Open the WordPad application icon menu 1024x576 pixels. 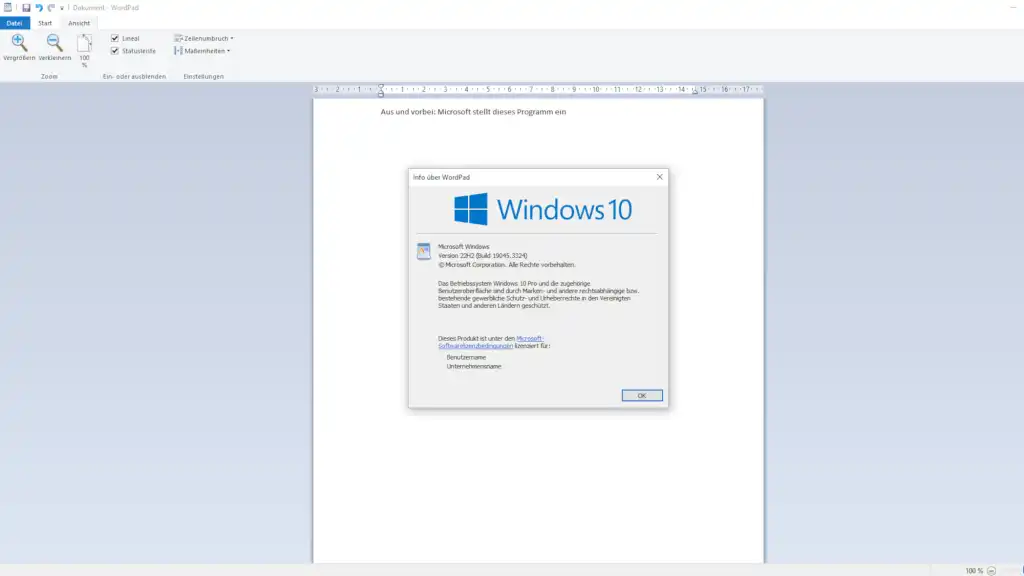(x=8, y=8)
